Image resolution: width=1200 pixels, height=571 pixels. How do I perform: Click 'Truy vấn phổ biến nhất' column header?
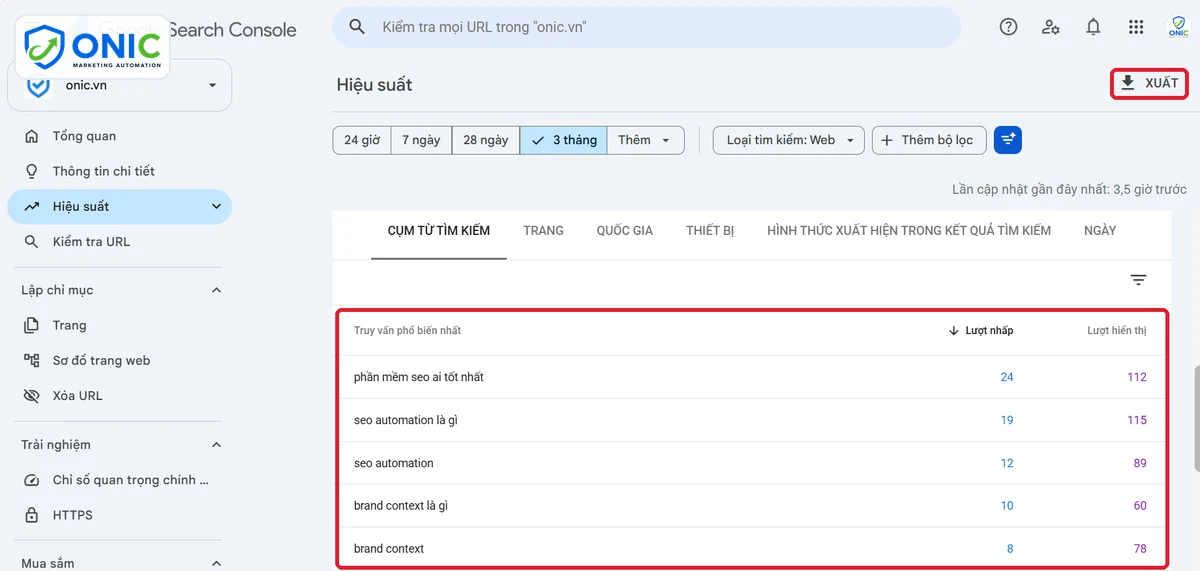click(407, 331)
